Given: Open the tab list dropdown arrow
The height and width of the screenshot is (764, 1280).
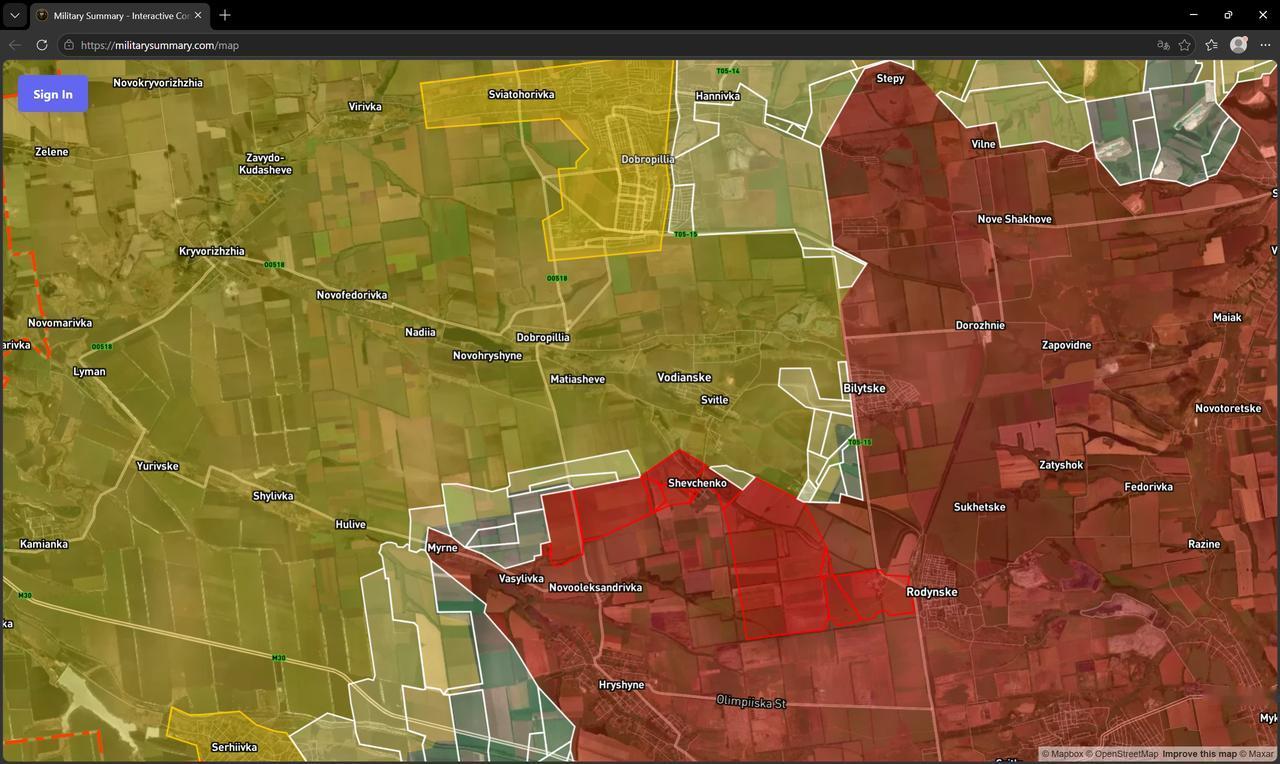Looking at the screenshot, I should point(14,15).
